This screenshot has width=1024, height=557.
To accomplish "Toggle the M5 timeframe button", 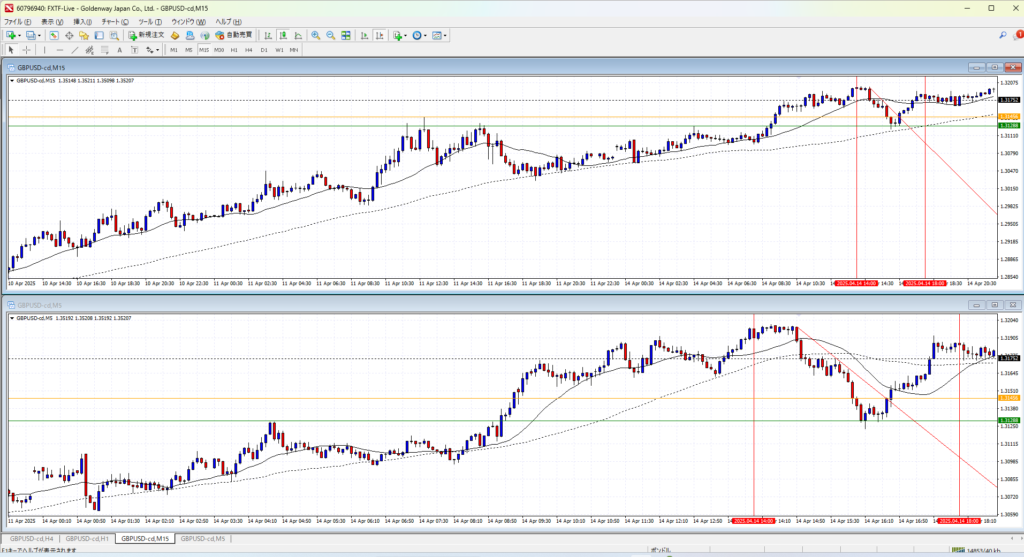I will pyautogui.click(x=188, y=49).
